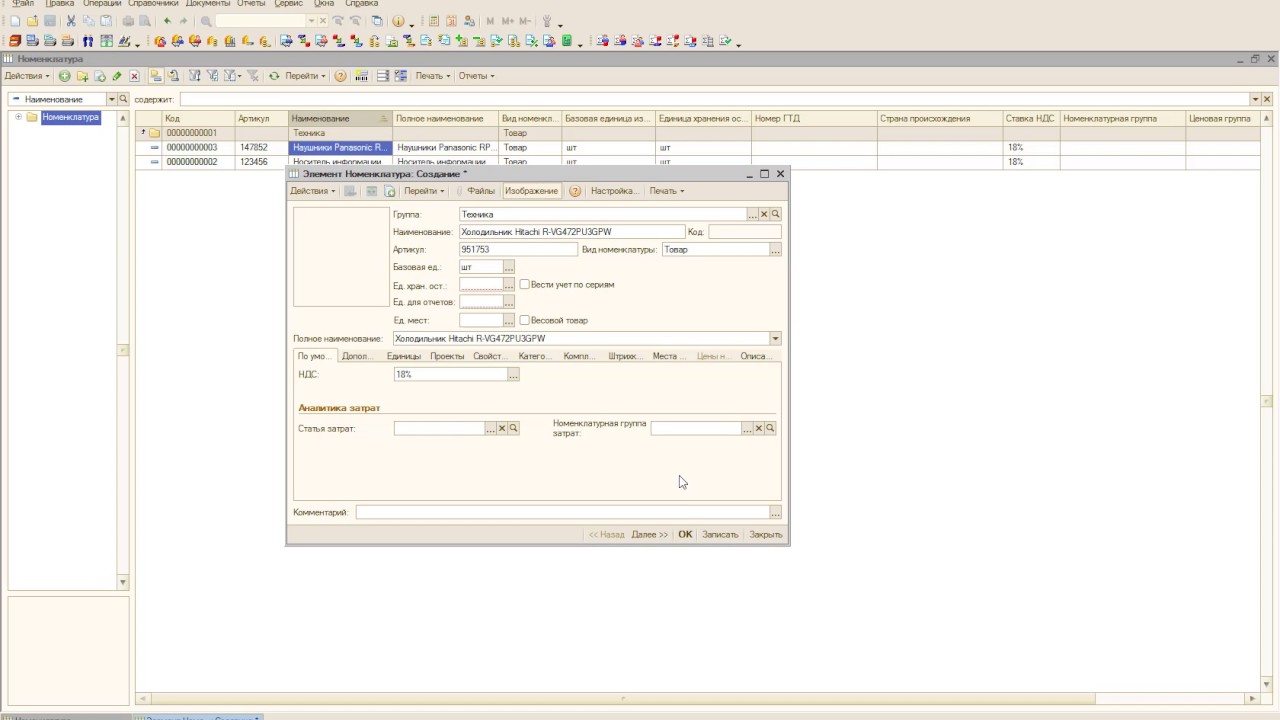Click the search magnifier next to filter dropdown
The height and width of the screenshot is (720, 1280).
(x=124, y=99)
